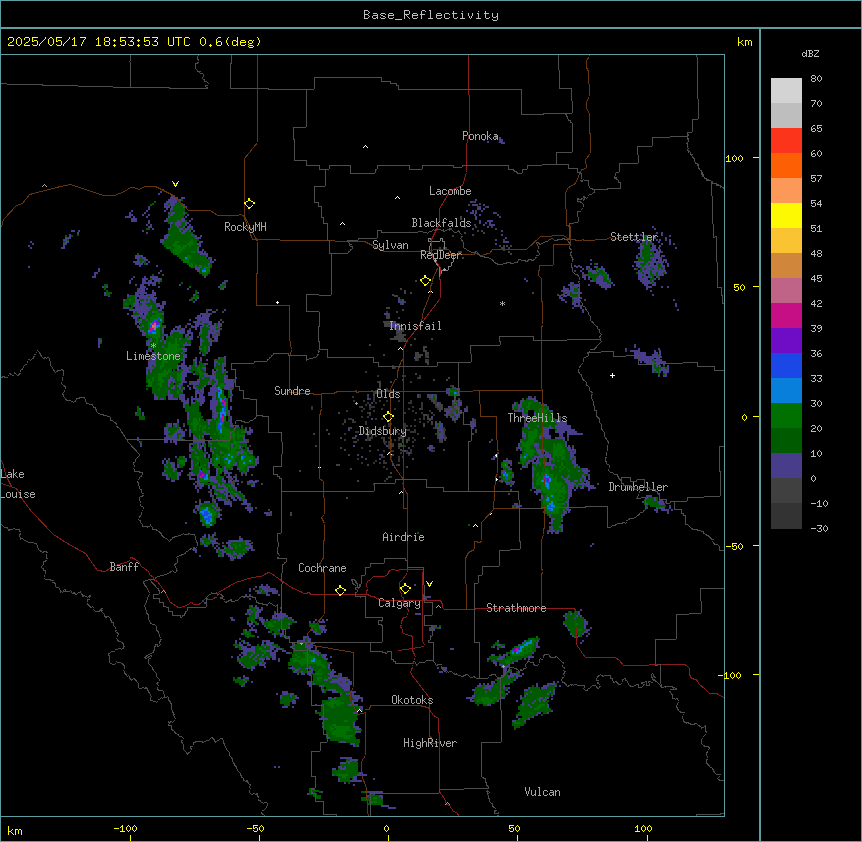Click the Lake Louise label
Viewport: 862px width, 842px height.
(x=18, y=484)
